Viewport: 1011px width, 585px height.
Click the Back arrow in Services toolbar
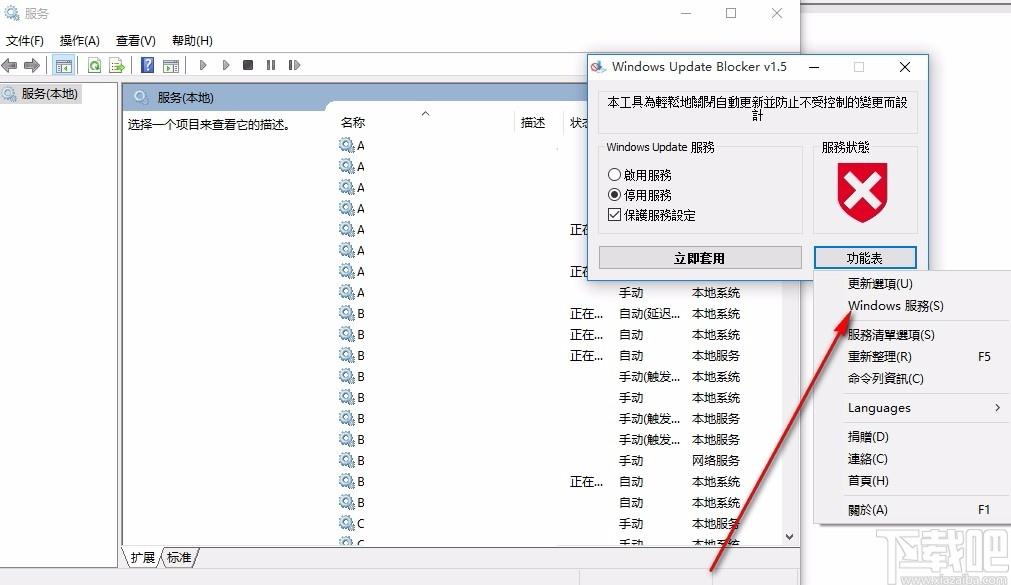pyautogui.click(x=10, y=65)
